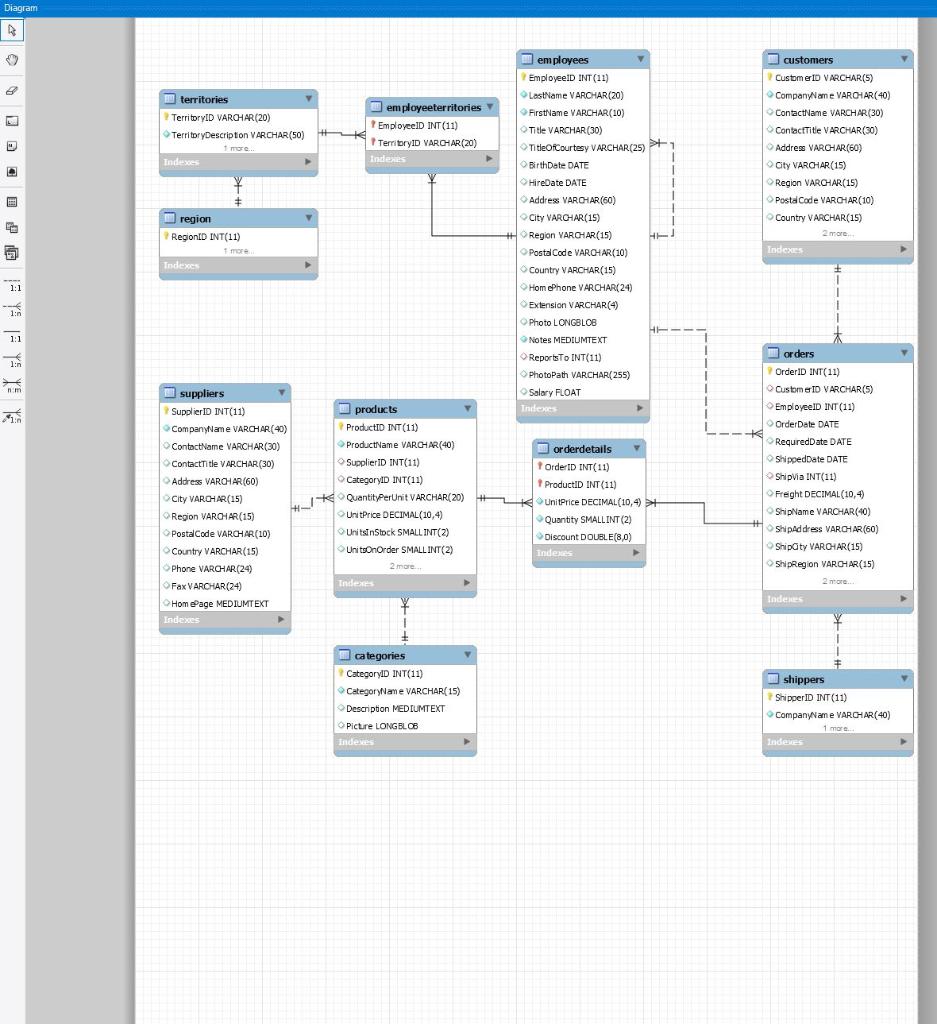Screen dimensions: 937x1024
Task: Select 'CategoryName VARCHAR(15)' column
Action: (405, 691)
